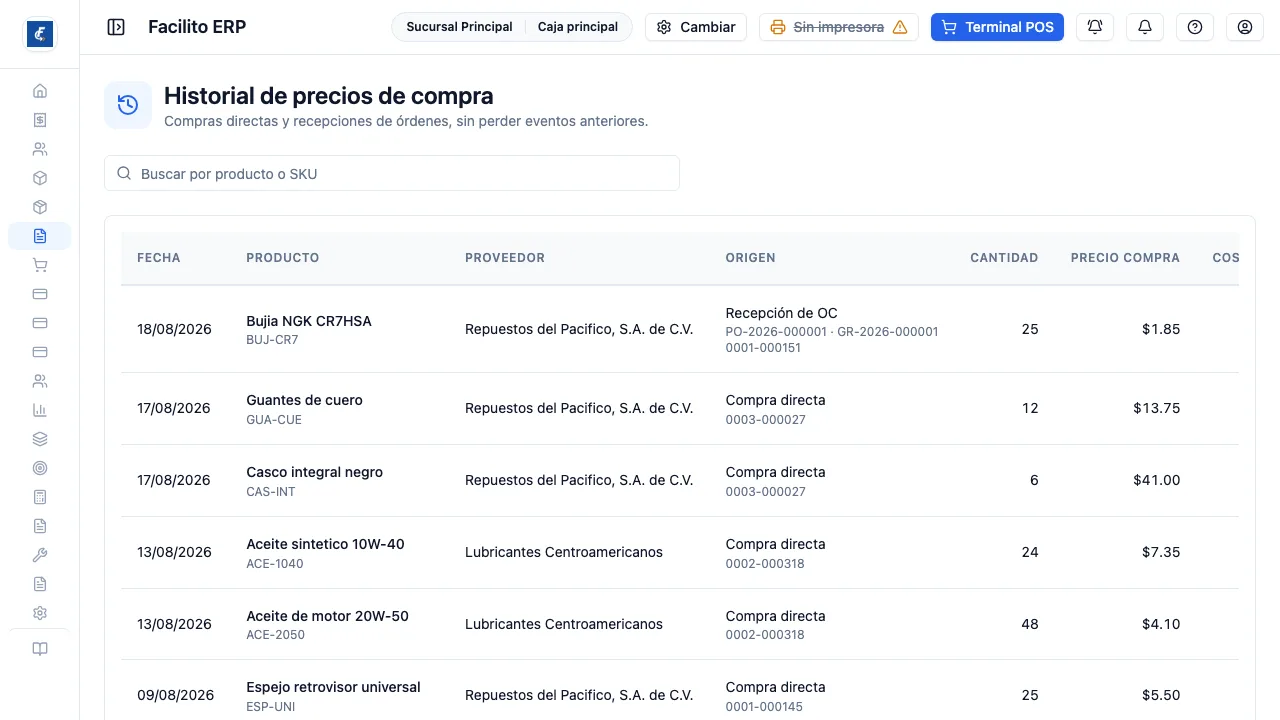Toggle the sidebar panel icon
The height and width of the screenshot is (720, 1280).
tap(116, 27)
